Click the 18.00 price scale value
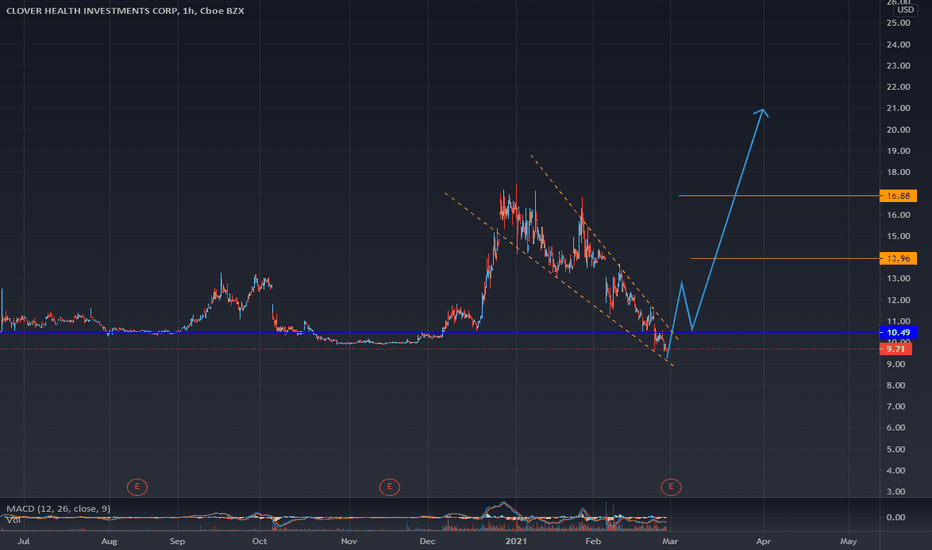932x550 pixels. (x=898, y=172)
